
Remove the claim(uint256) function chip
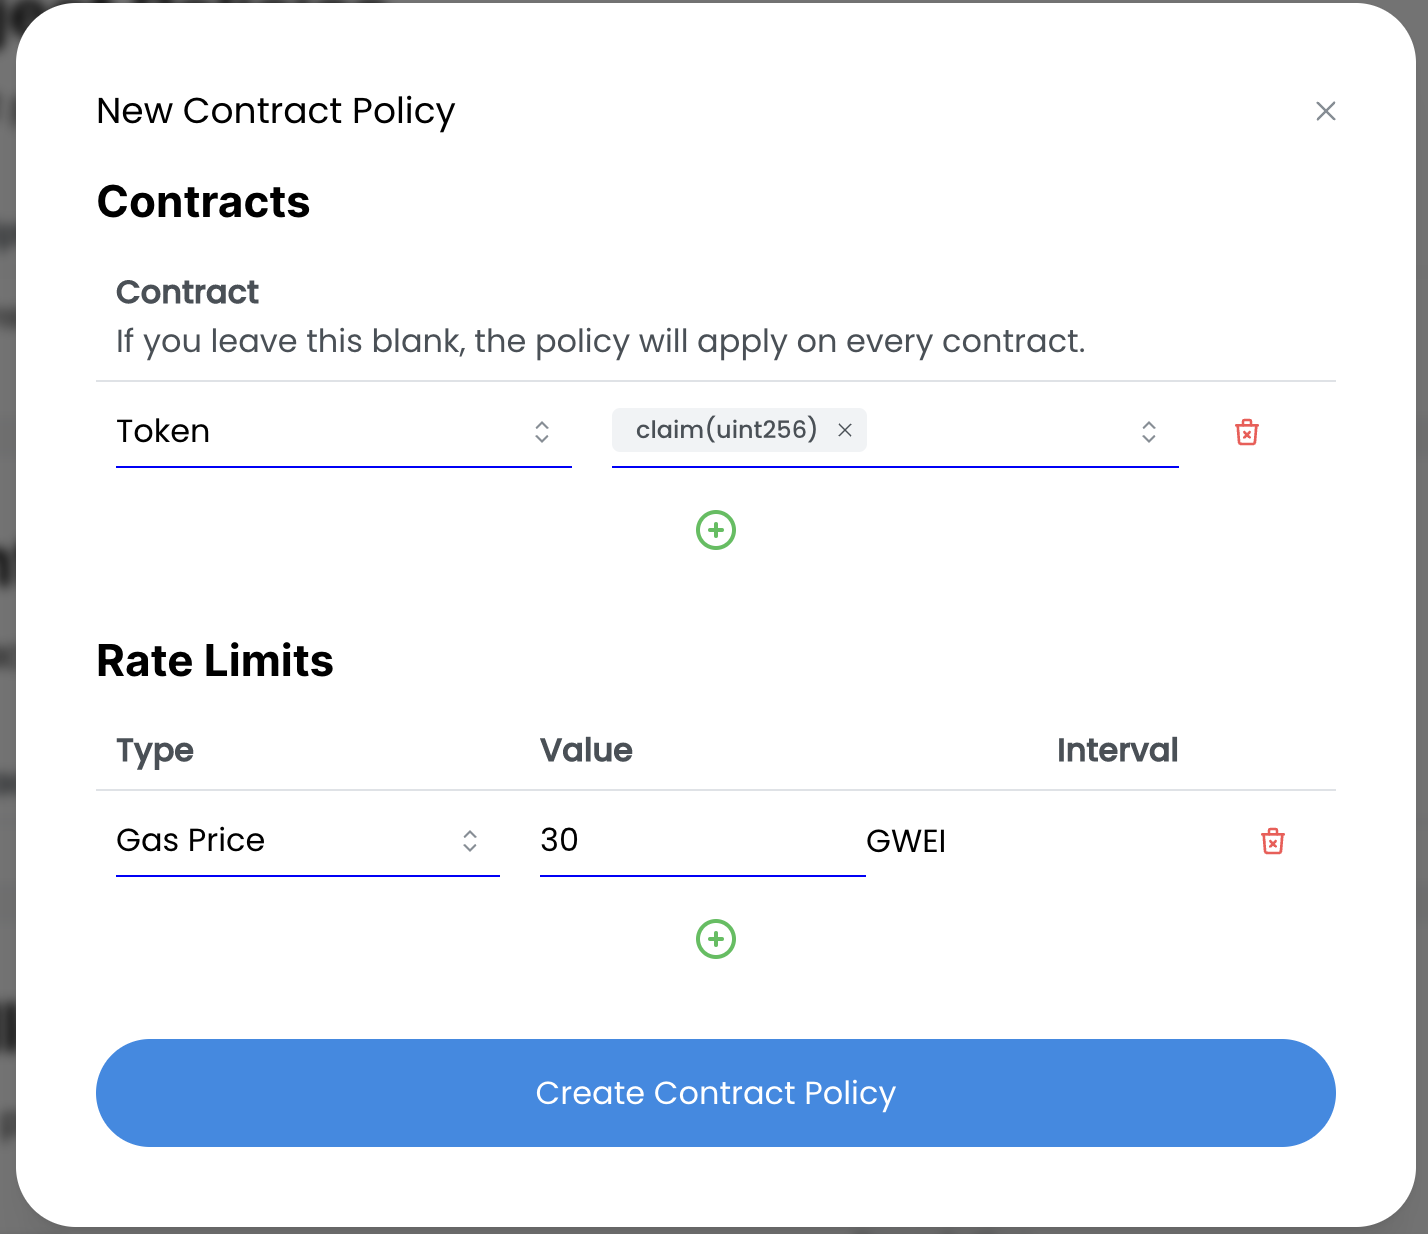tap(845, 430)
